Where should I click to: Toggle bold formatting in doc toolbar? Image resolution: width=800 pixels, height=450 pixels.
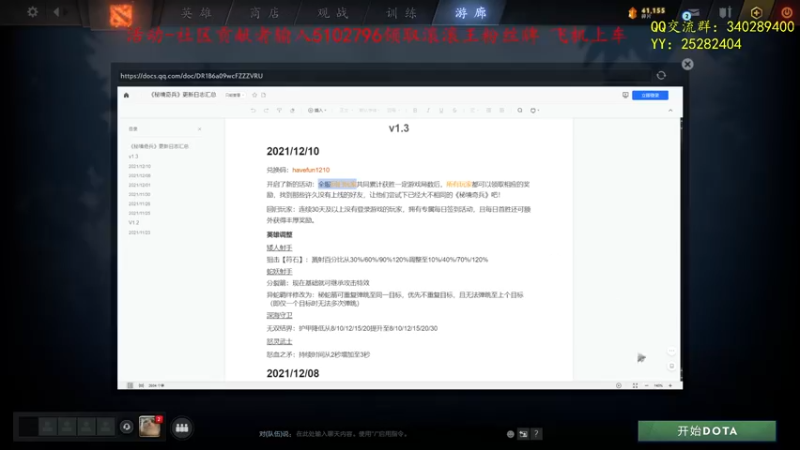pyautogui.click(x=415, y=110)
